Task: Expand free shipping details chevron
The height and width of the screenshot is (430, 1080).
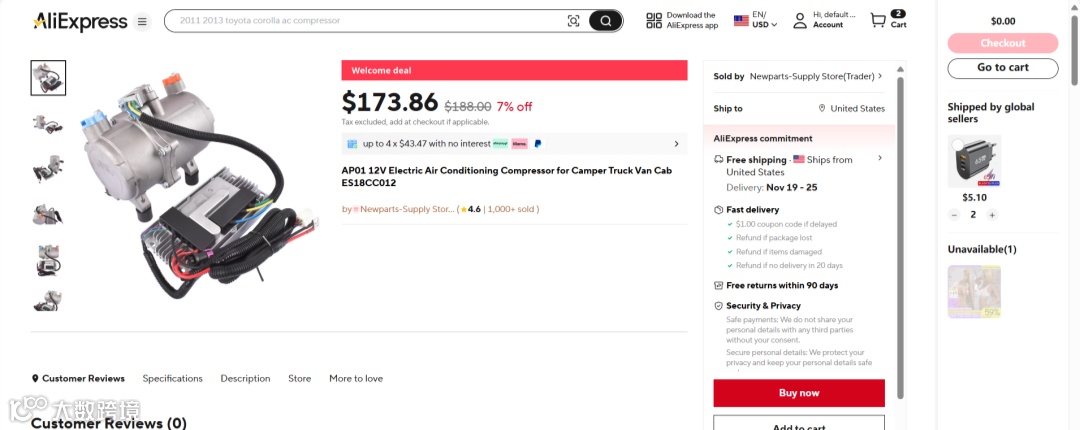Action: [880, 158]
